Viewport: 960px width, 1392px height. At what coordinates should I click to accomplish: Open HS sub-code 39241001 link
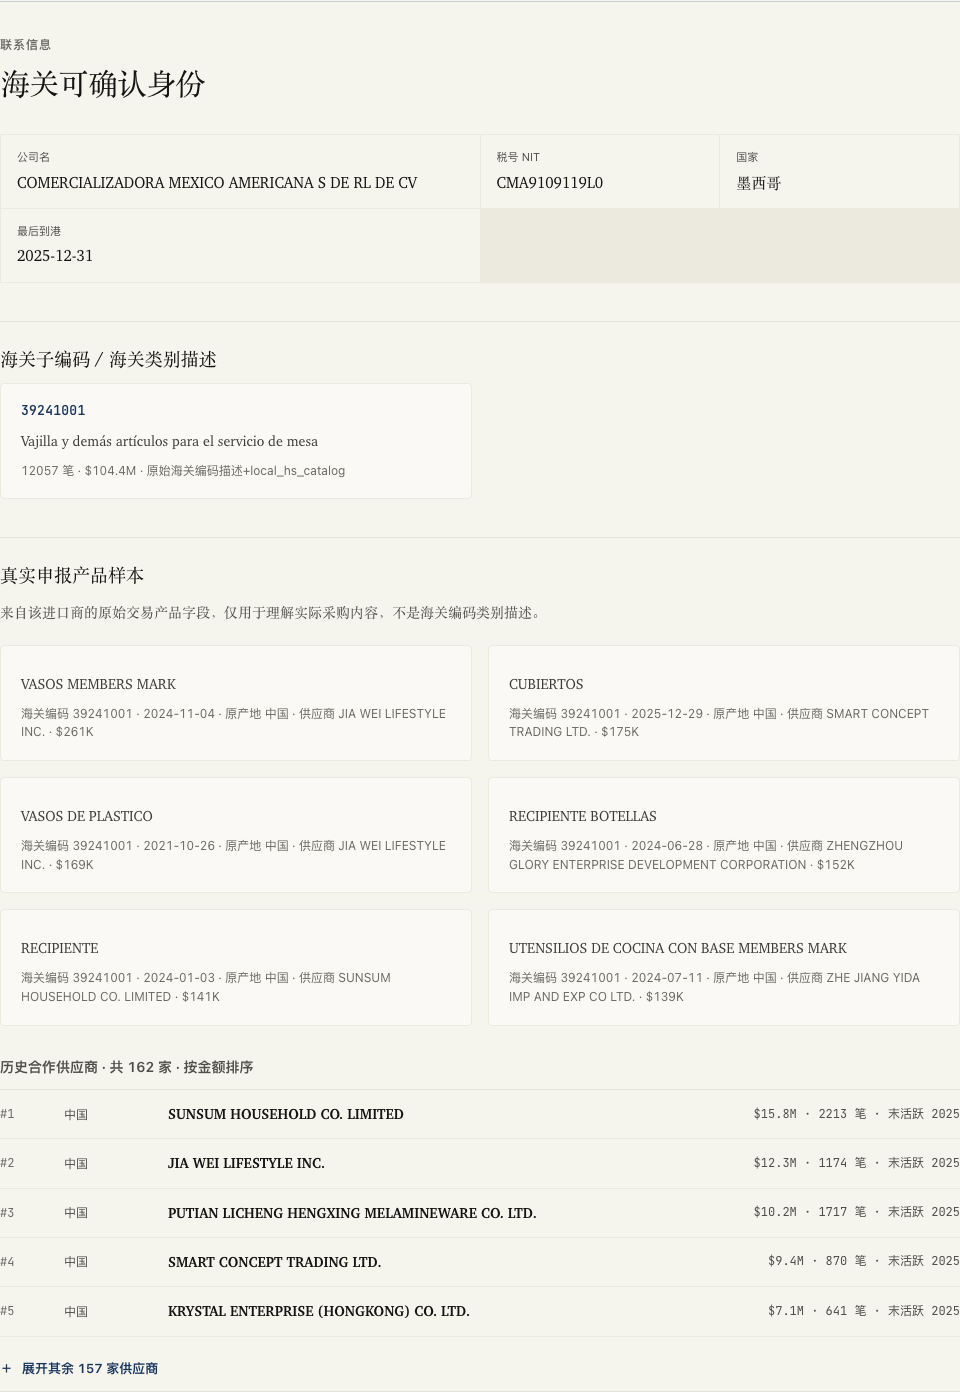[x=53, y=410]
